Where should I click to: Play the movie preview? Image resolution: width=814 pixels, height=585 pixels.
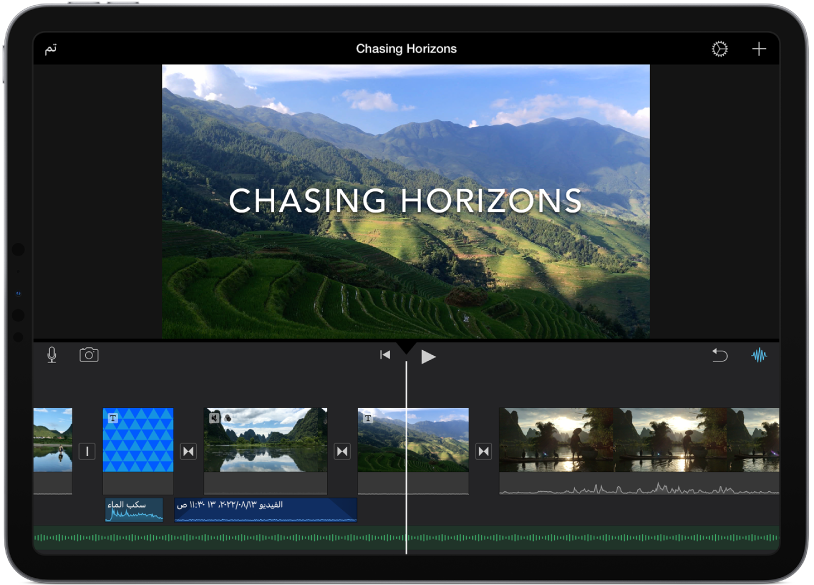click(x=428, y=355)
